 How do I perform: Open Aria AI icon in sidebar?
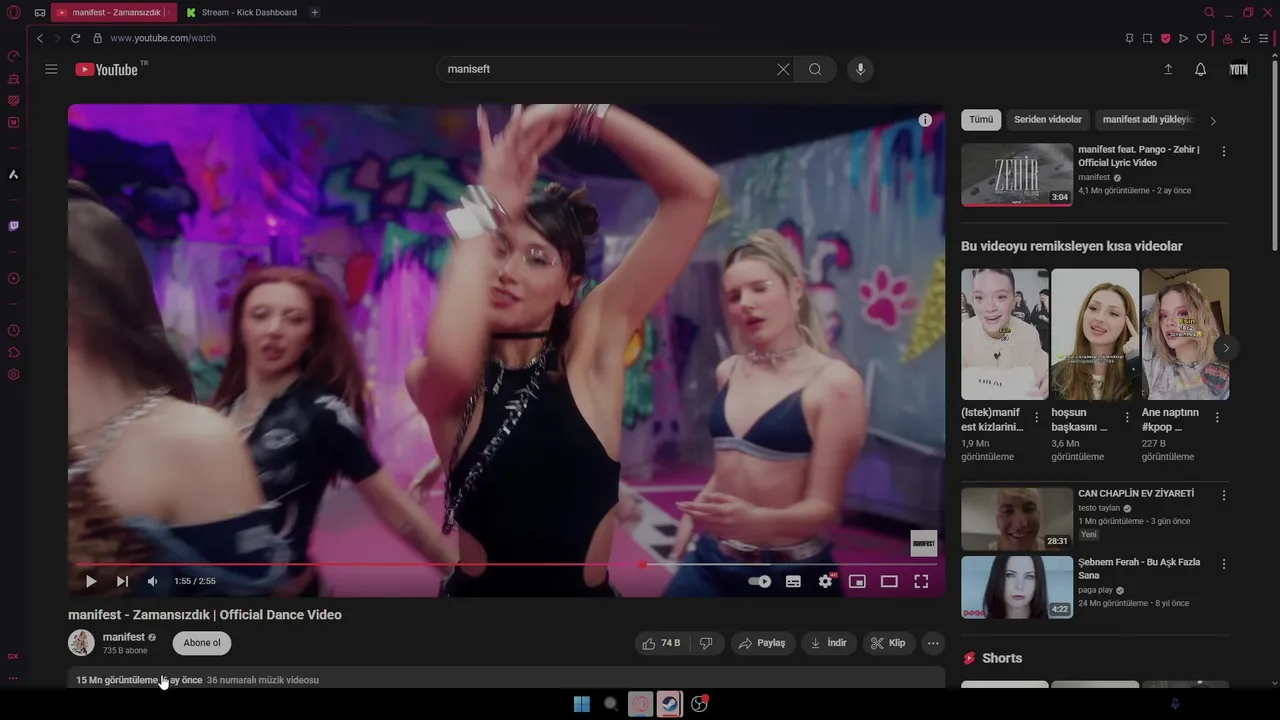click(14, 174)
